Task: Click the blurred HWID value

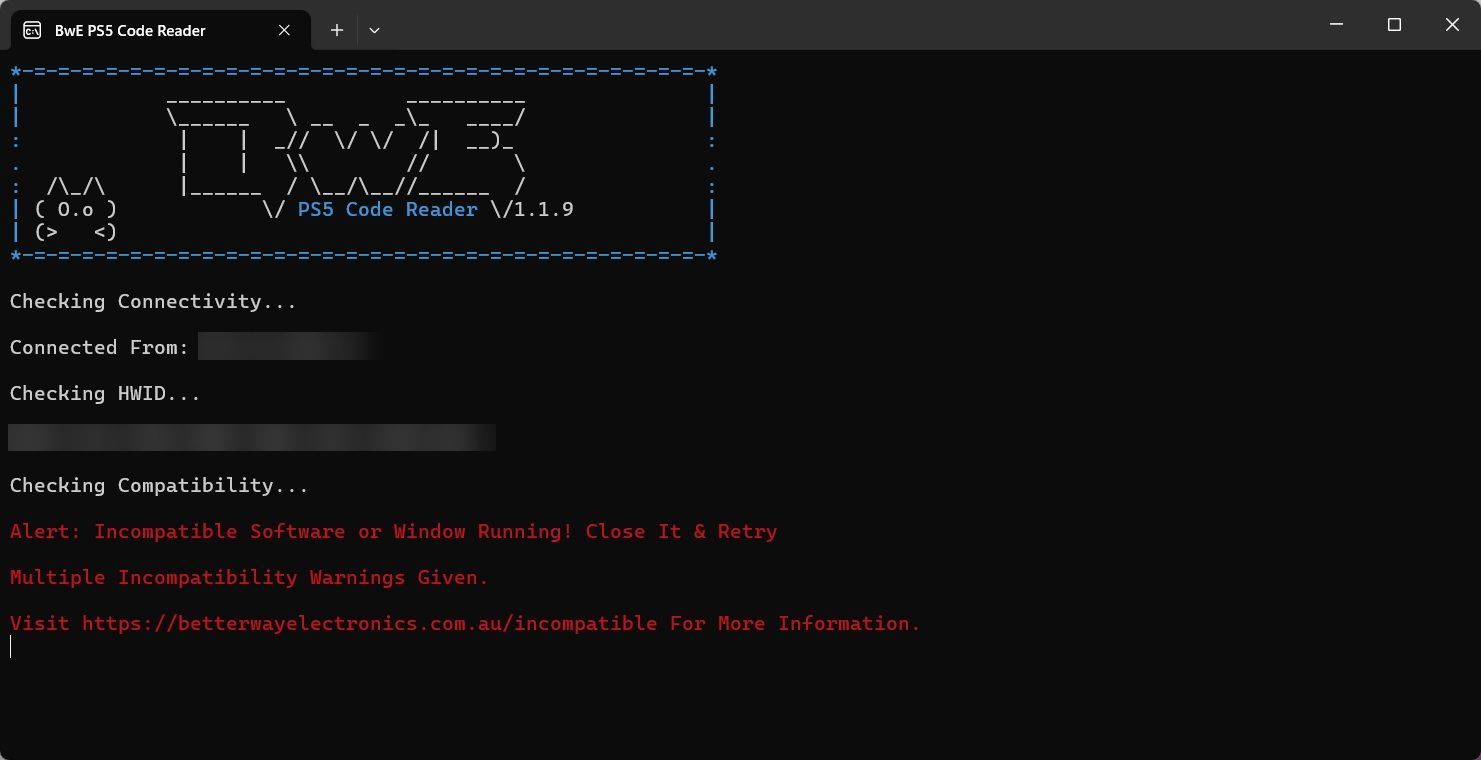Action: 252,438
